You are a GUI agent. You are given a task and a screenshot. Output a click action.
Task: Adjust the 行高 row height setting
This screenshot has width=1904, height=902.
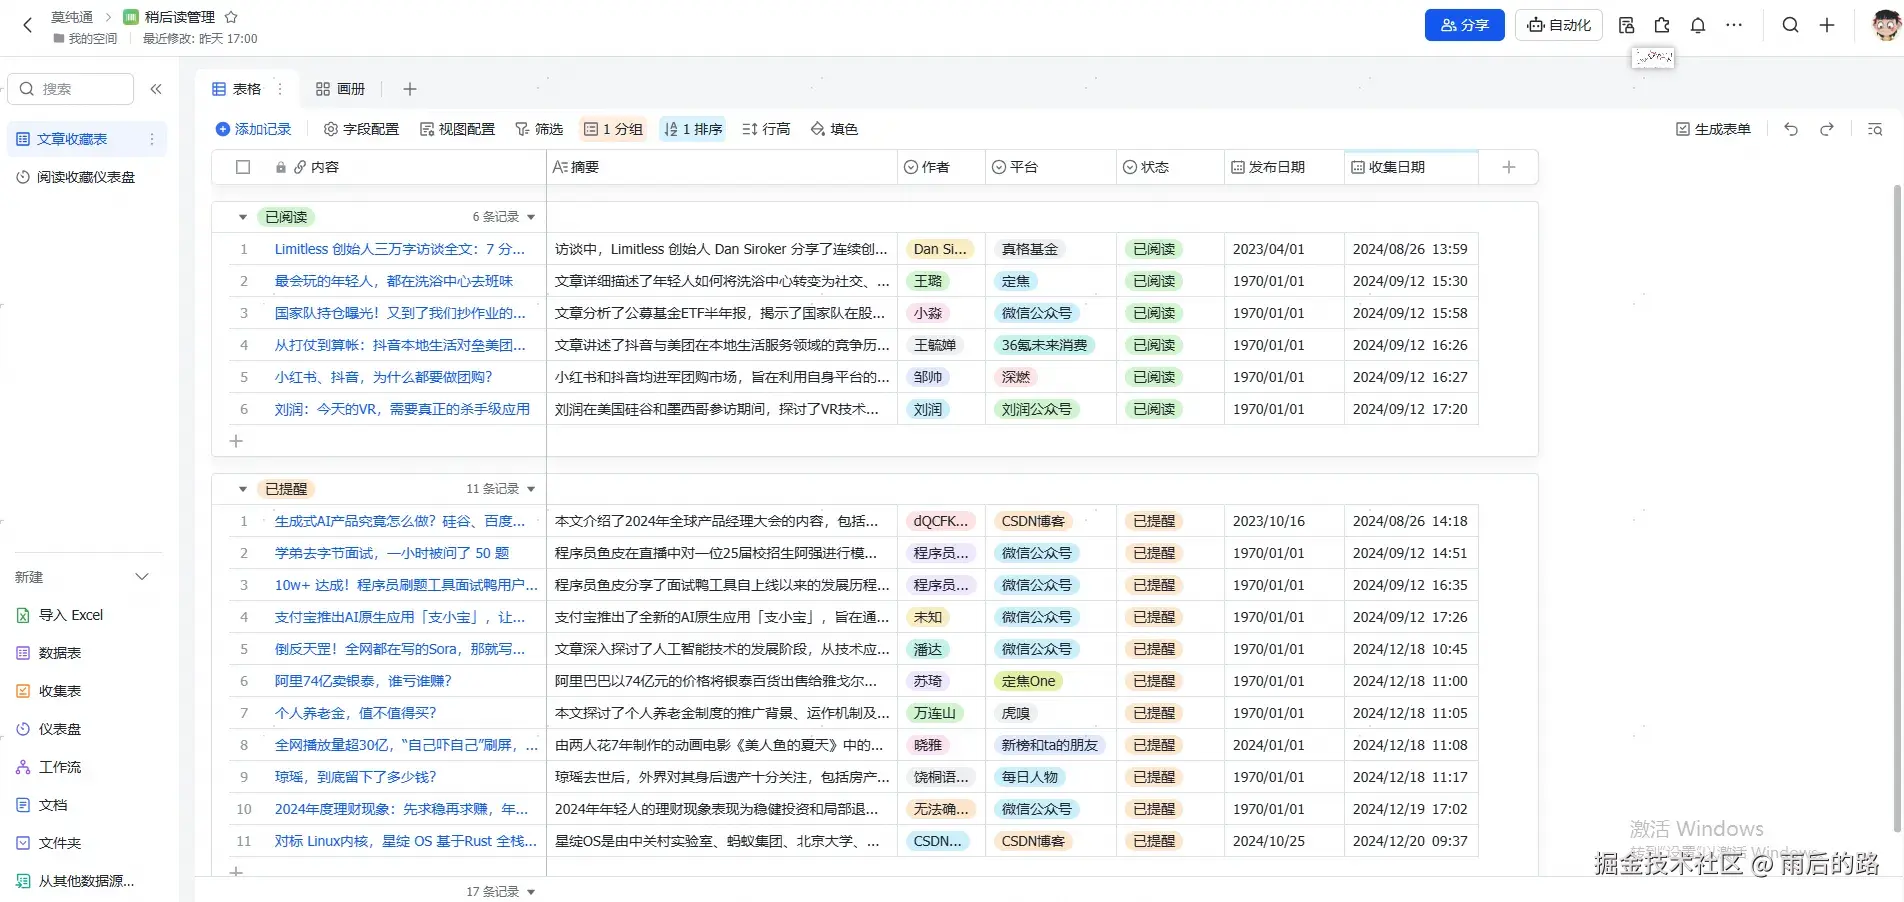766,128
